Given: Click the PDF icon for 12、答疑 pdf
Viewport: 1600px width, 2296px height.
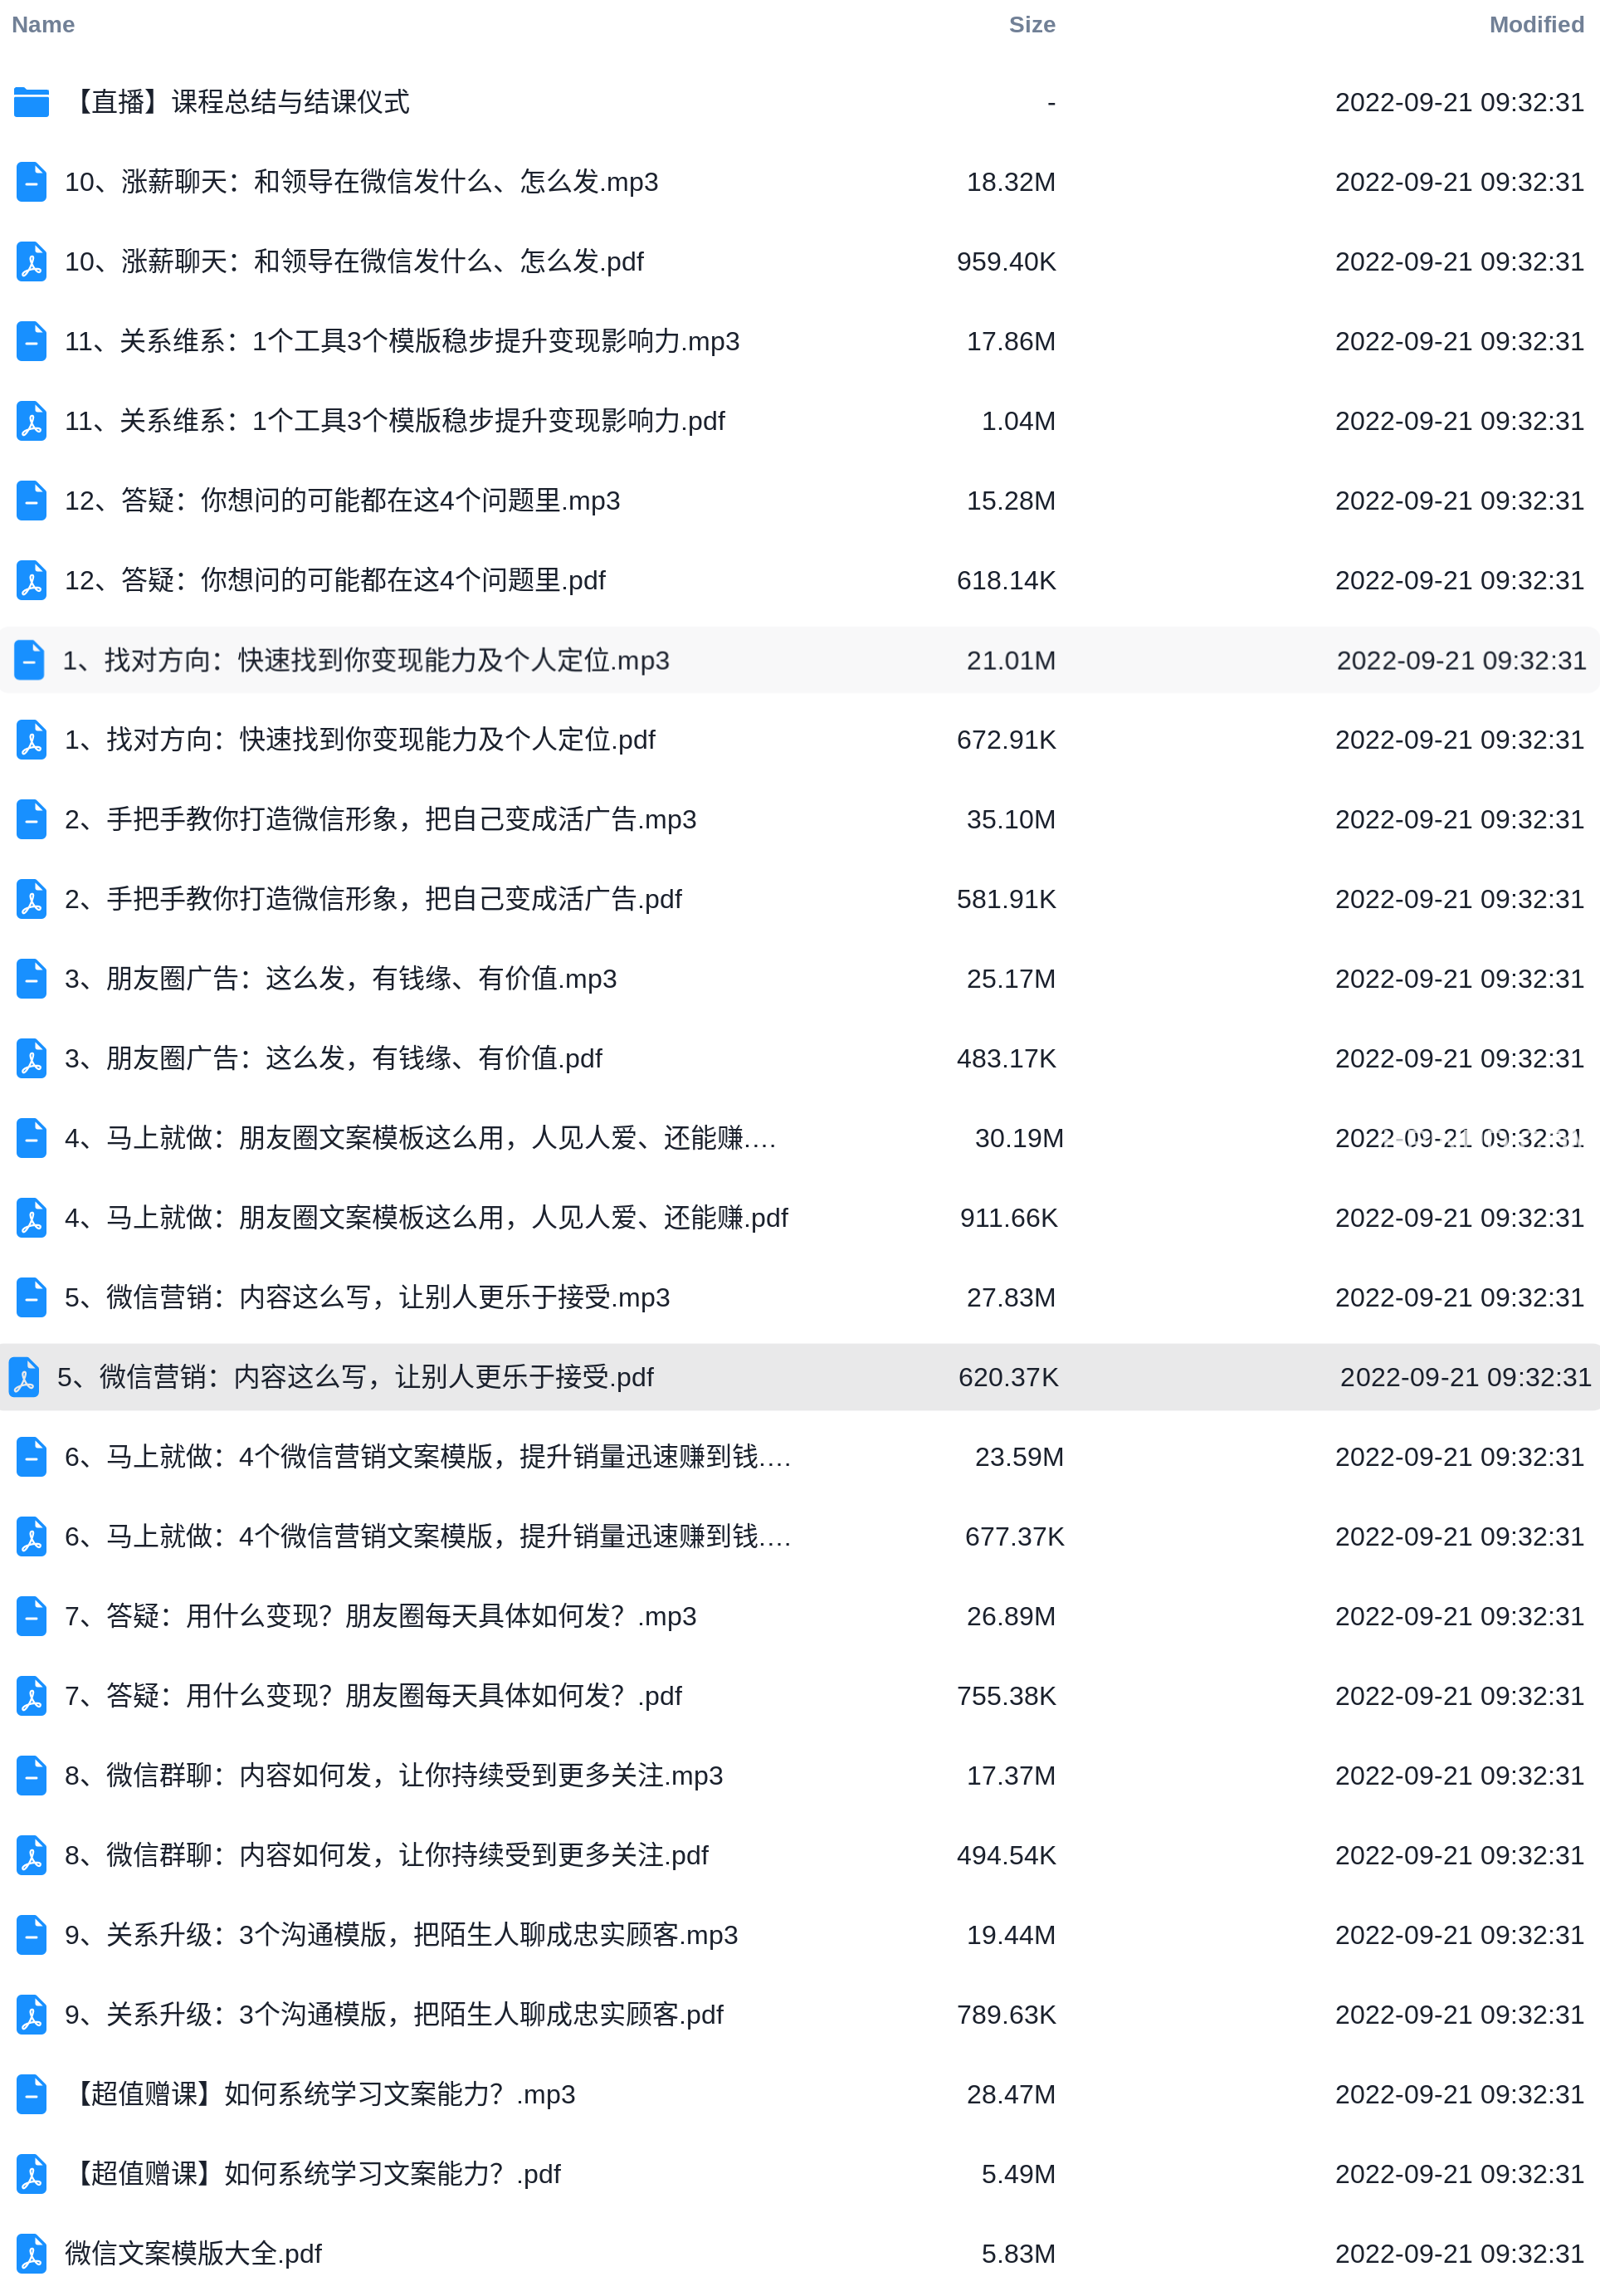Looking at the screenshot, I should pos(32,580).
